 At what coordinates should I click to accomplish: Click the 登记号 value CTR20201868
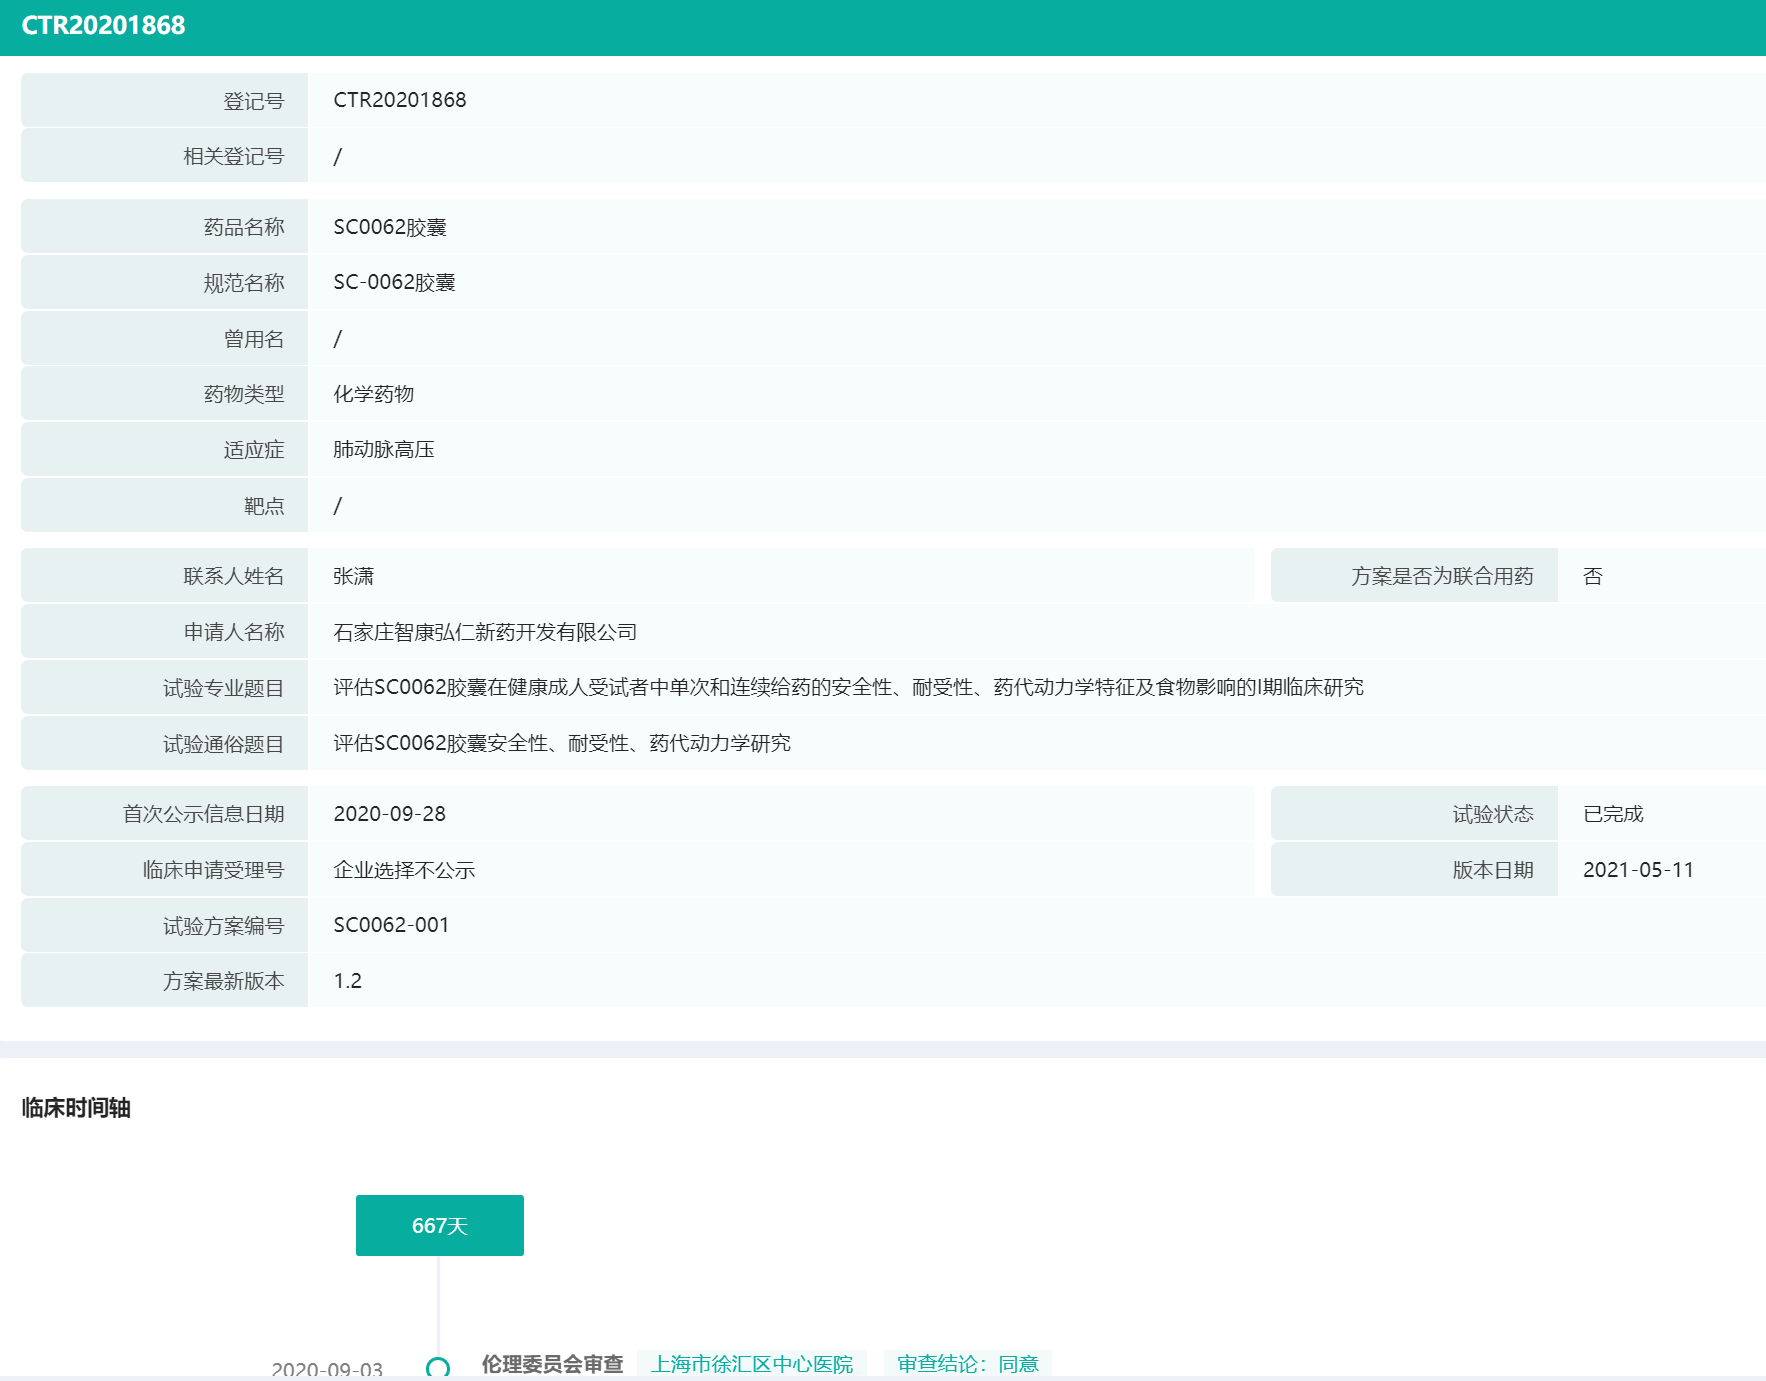tap(399, 100)
